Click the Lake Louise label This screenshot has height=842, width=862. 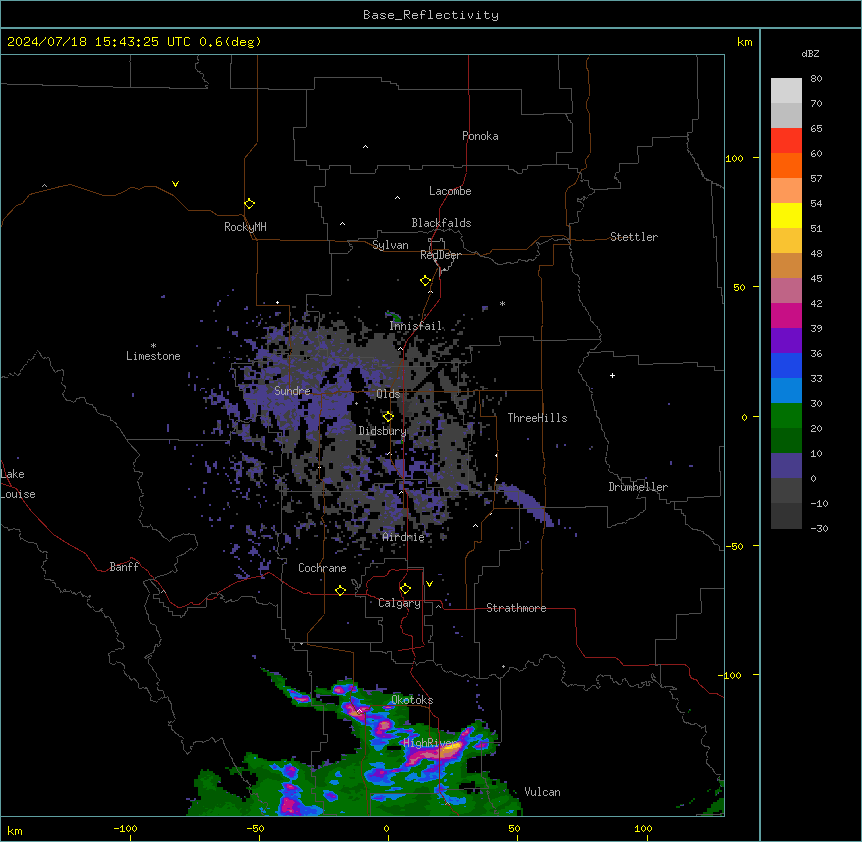(x=18, y=484)
